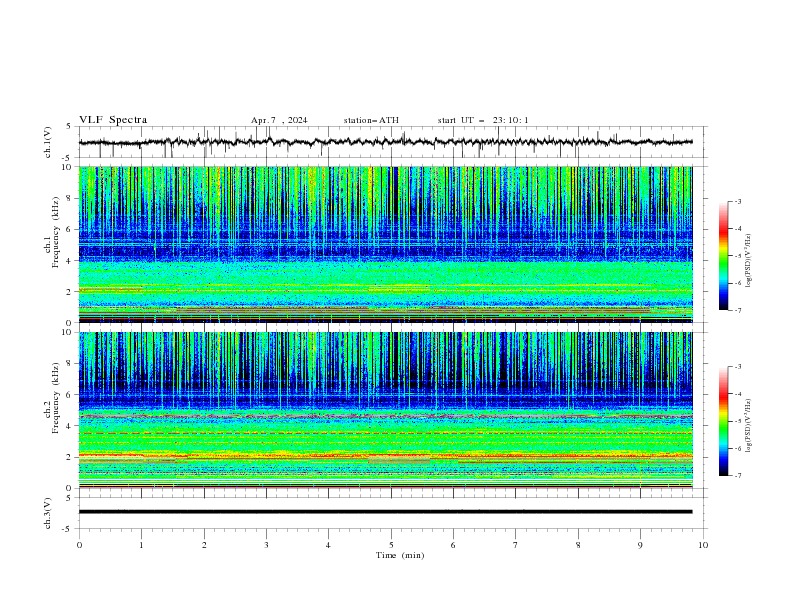Click the date label 'Apr. 7 , 2024'
The width and height of the screenshot is (792, 612).
point(279,120)
